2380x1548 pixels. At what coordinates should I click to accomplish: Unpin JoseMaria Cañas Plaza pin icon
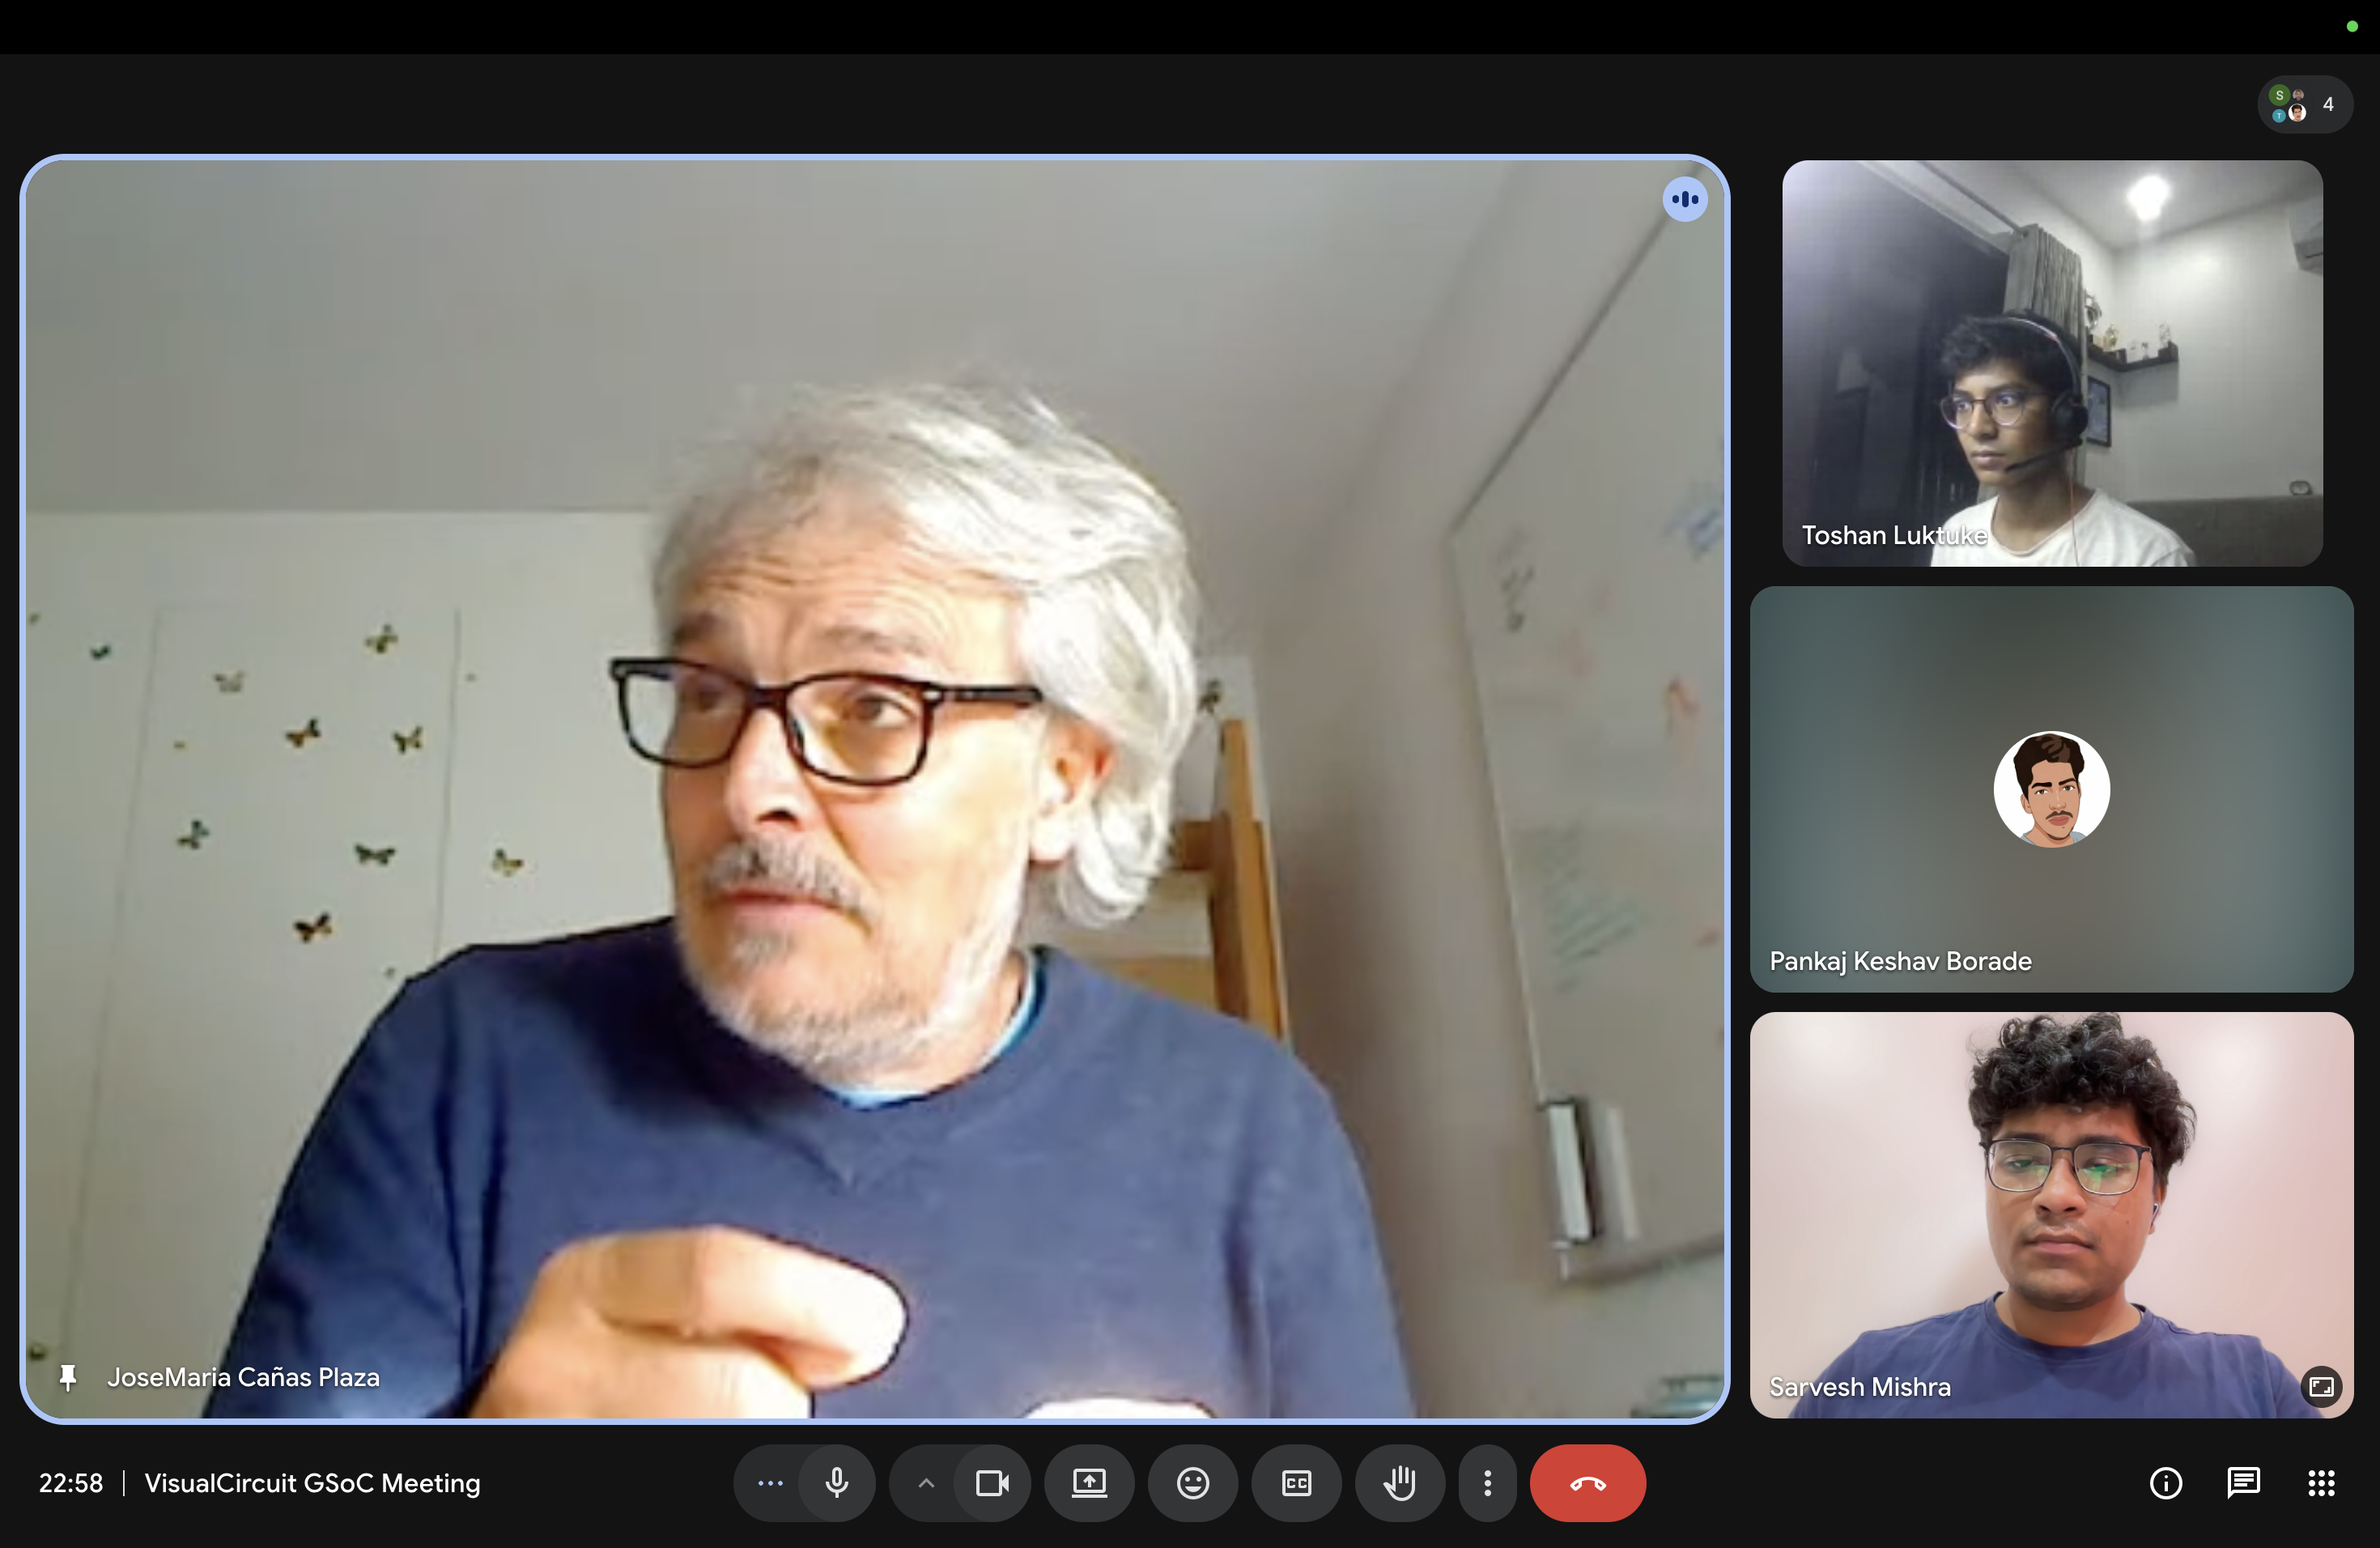[68, 1377]
